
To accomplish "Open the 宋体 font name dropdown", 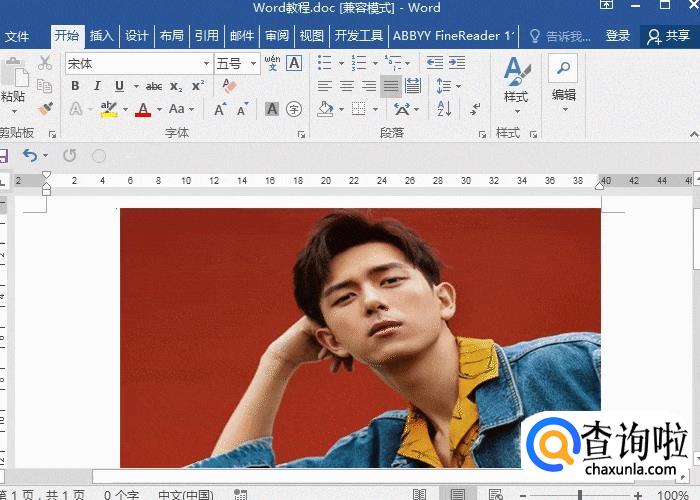I will [206, 64].
